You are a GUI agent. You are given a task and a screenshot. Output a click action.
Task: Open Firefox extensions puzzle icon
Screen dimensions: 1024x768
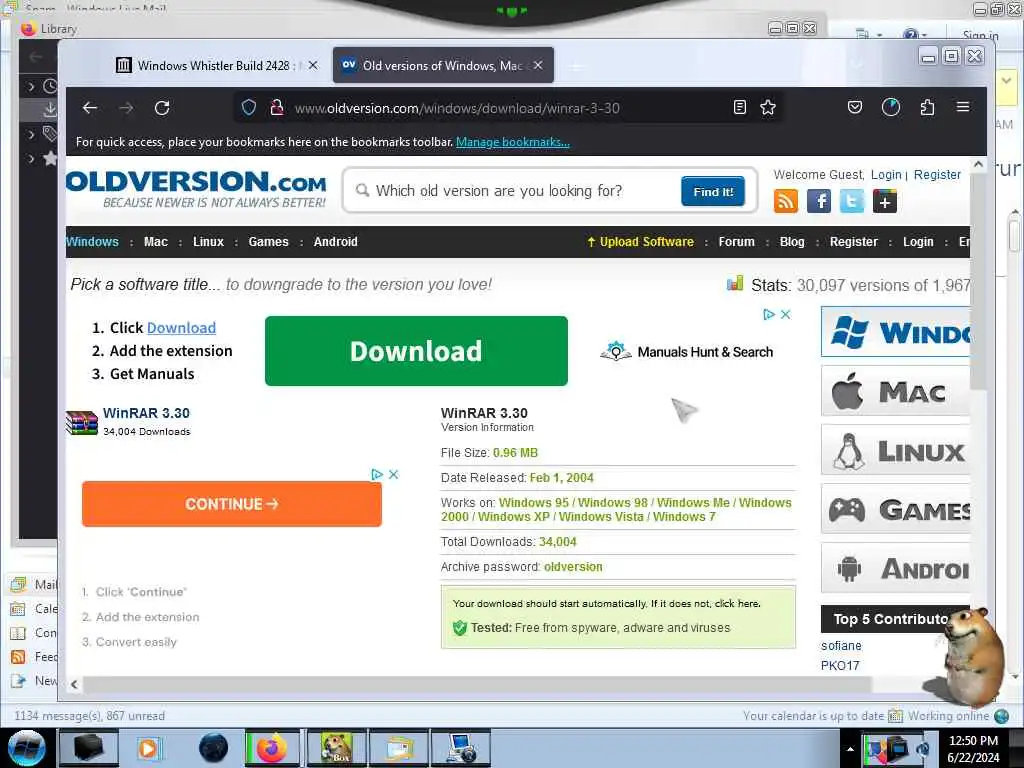click(927, 107)
